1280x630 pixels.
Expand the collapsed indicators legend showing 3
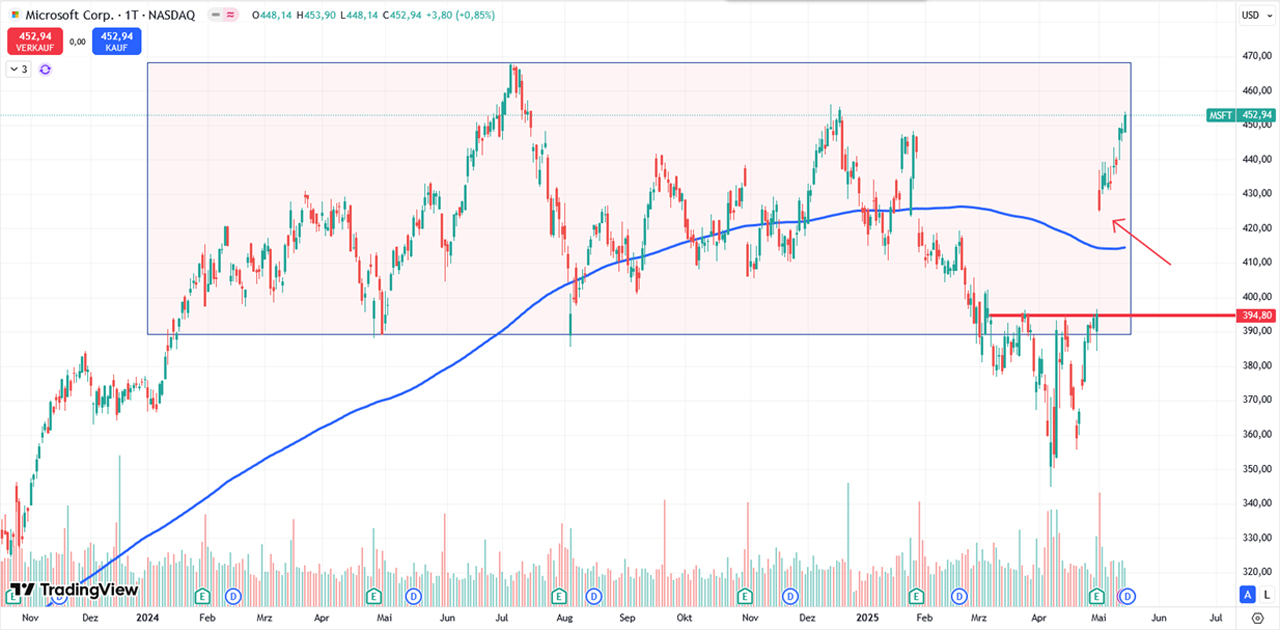tap(18, 69)
